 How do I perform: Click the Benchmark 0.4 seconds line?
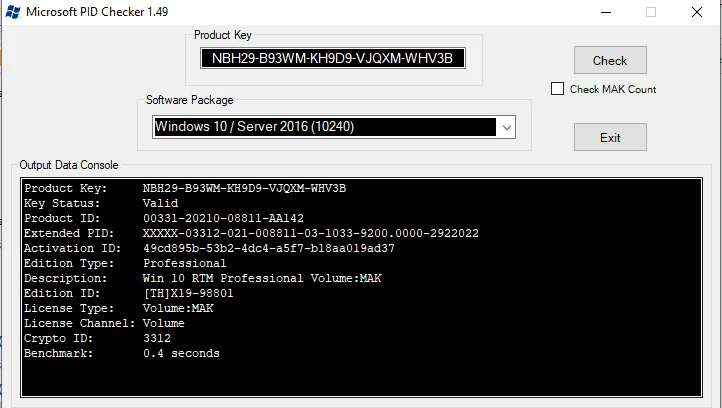coord(122,353)
